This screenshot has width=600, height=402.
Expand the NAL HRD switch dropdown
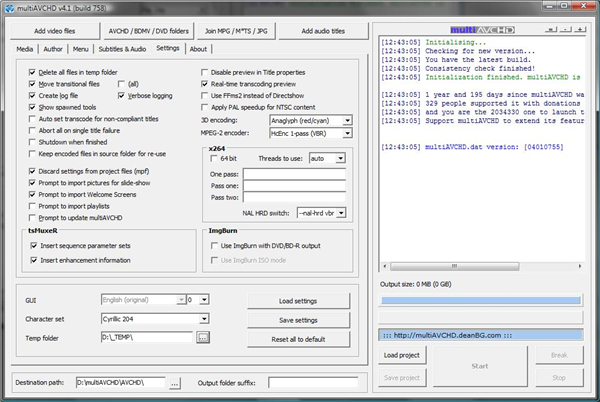(x=342, y=213)
